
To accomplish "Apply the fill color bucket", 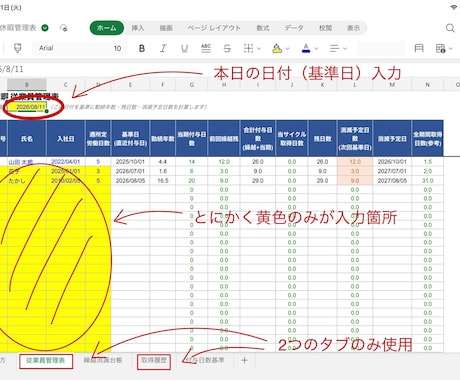I will (x=277, y=48).
